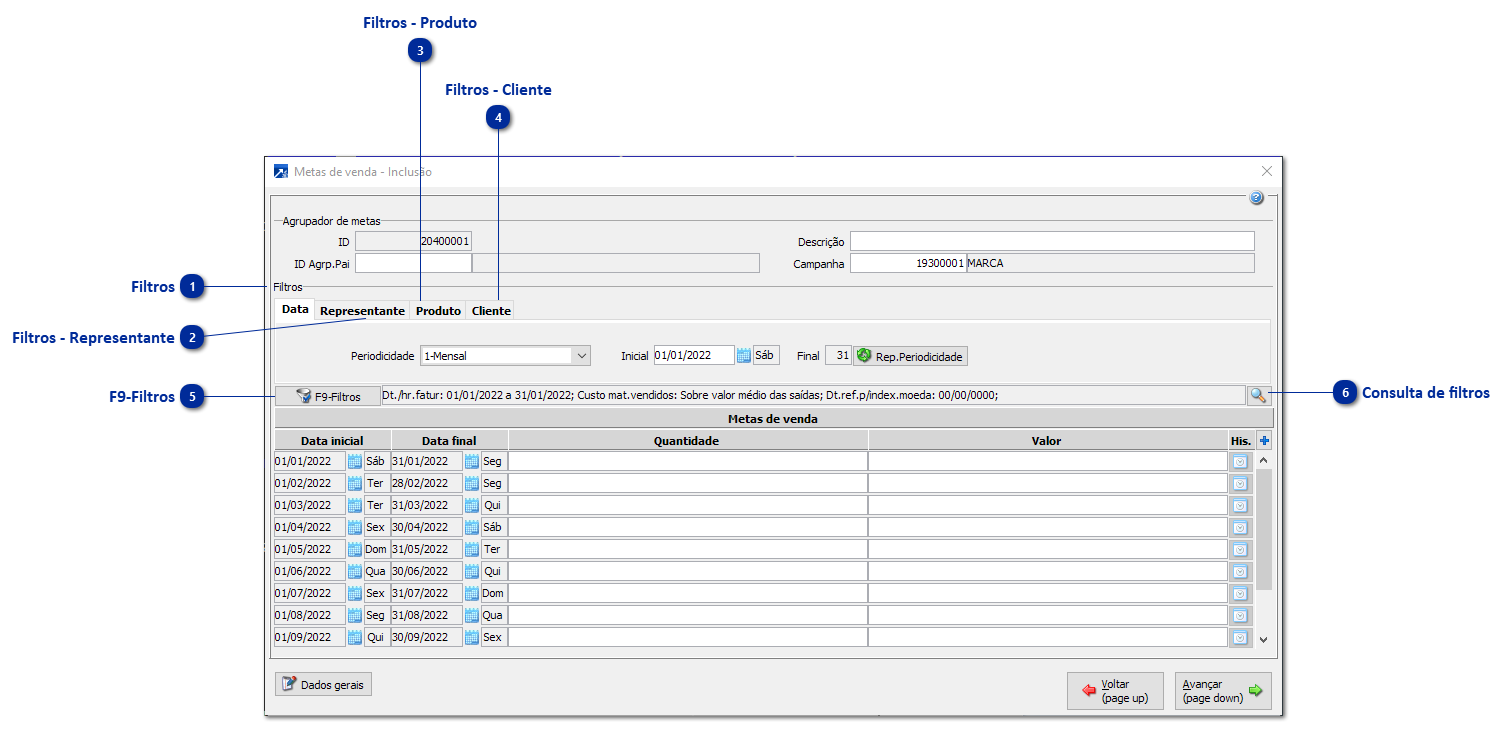
Task: Open calendar for Data inicial 01/01/2022
Action: pos(354,461)
